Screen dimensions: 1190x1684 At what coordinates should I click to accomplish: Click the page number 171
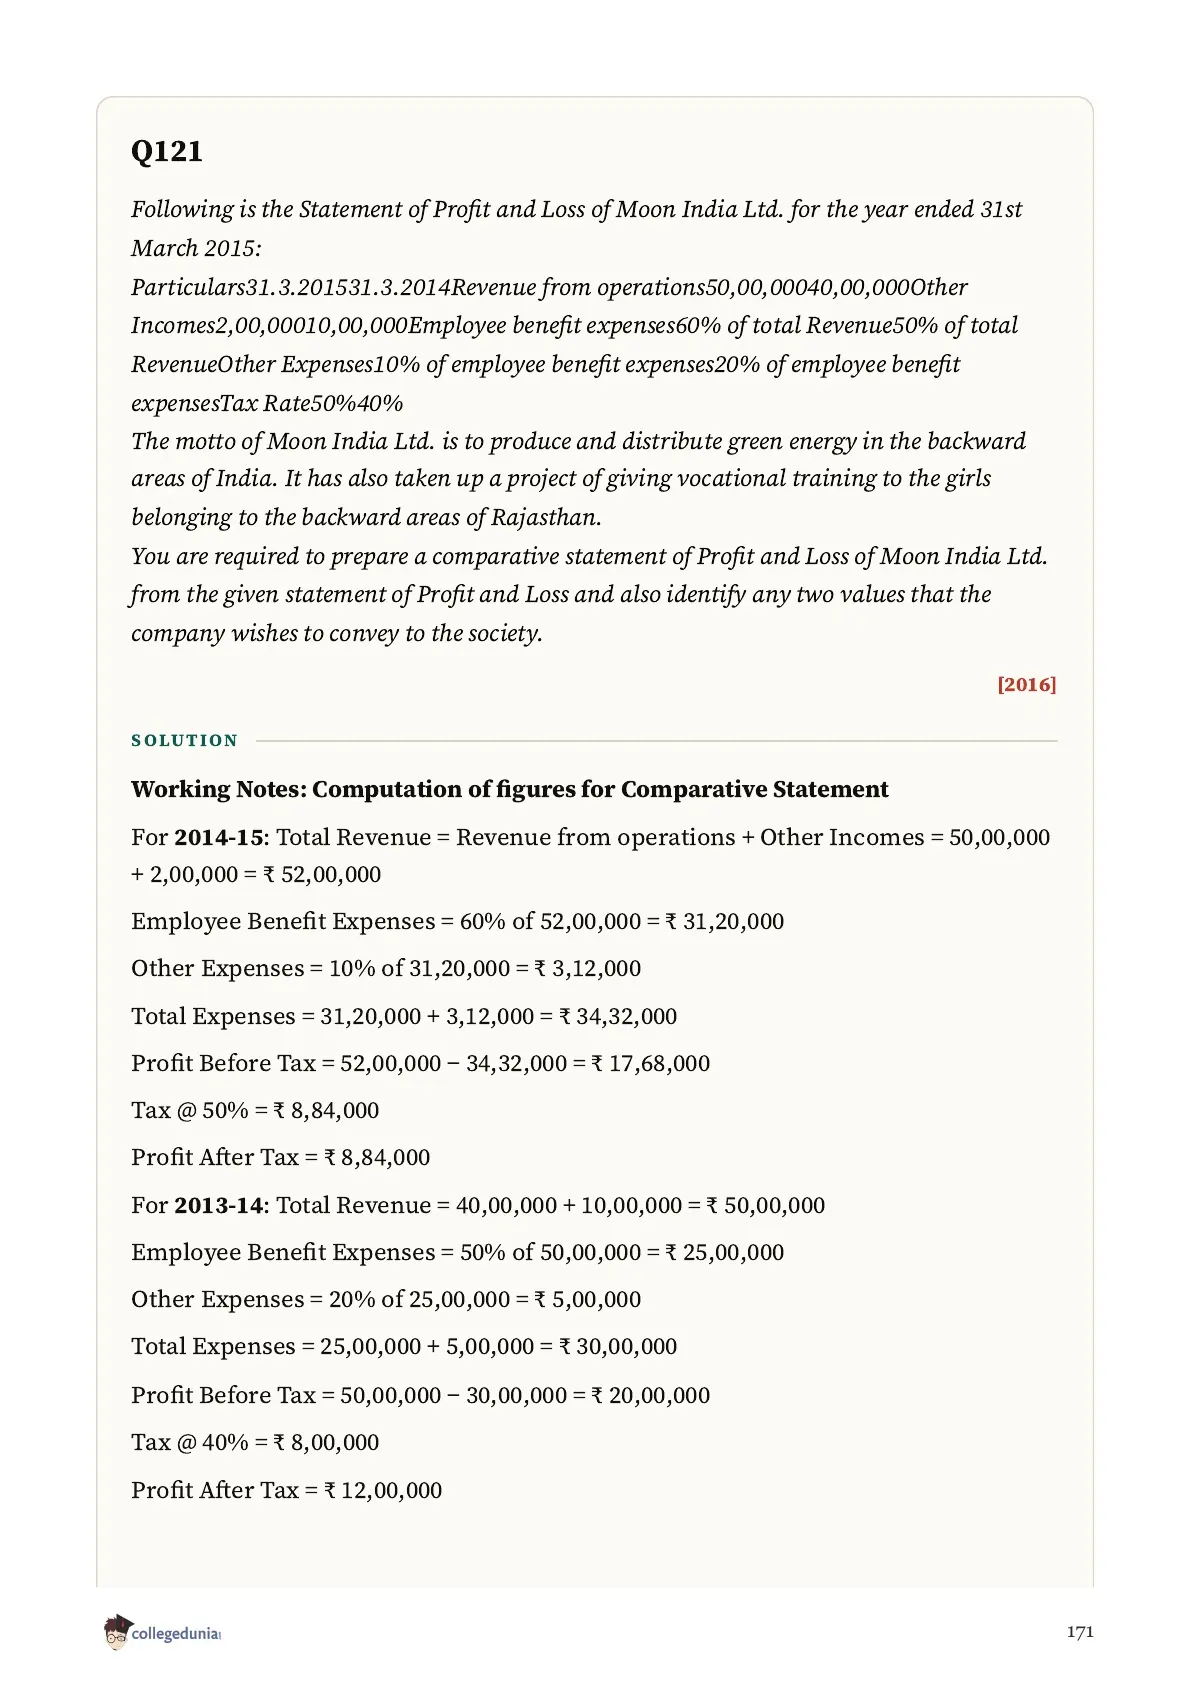[x=1080, y=1632]
